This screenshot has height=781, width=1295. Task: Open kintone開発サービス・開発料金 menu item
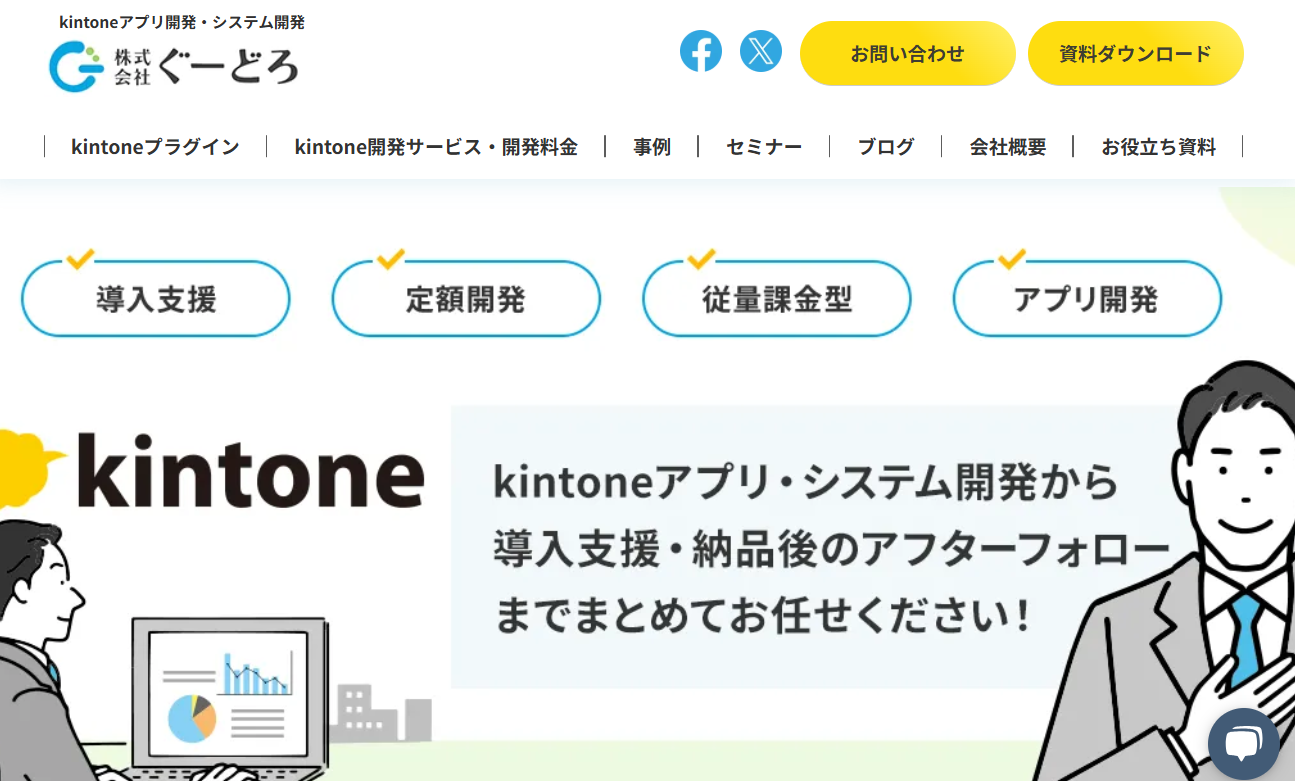point(436,147)
